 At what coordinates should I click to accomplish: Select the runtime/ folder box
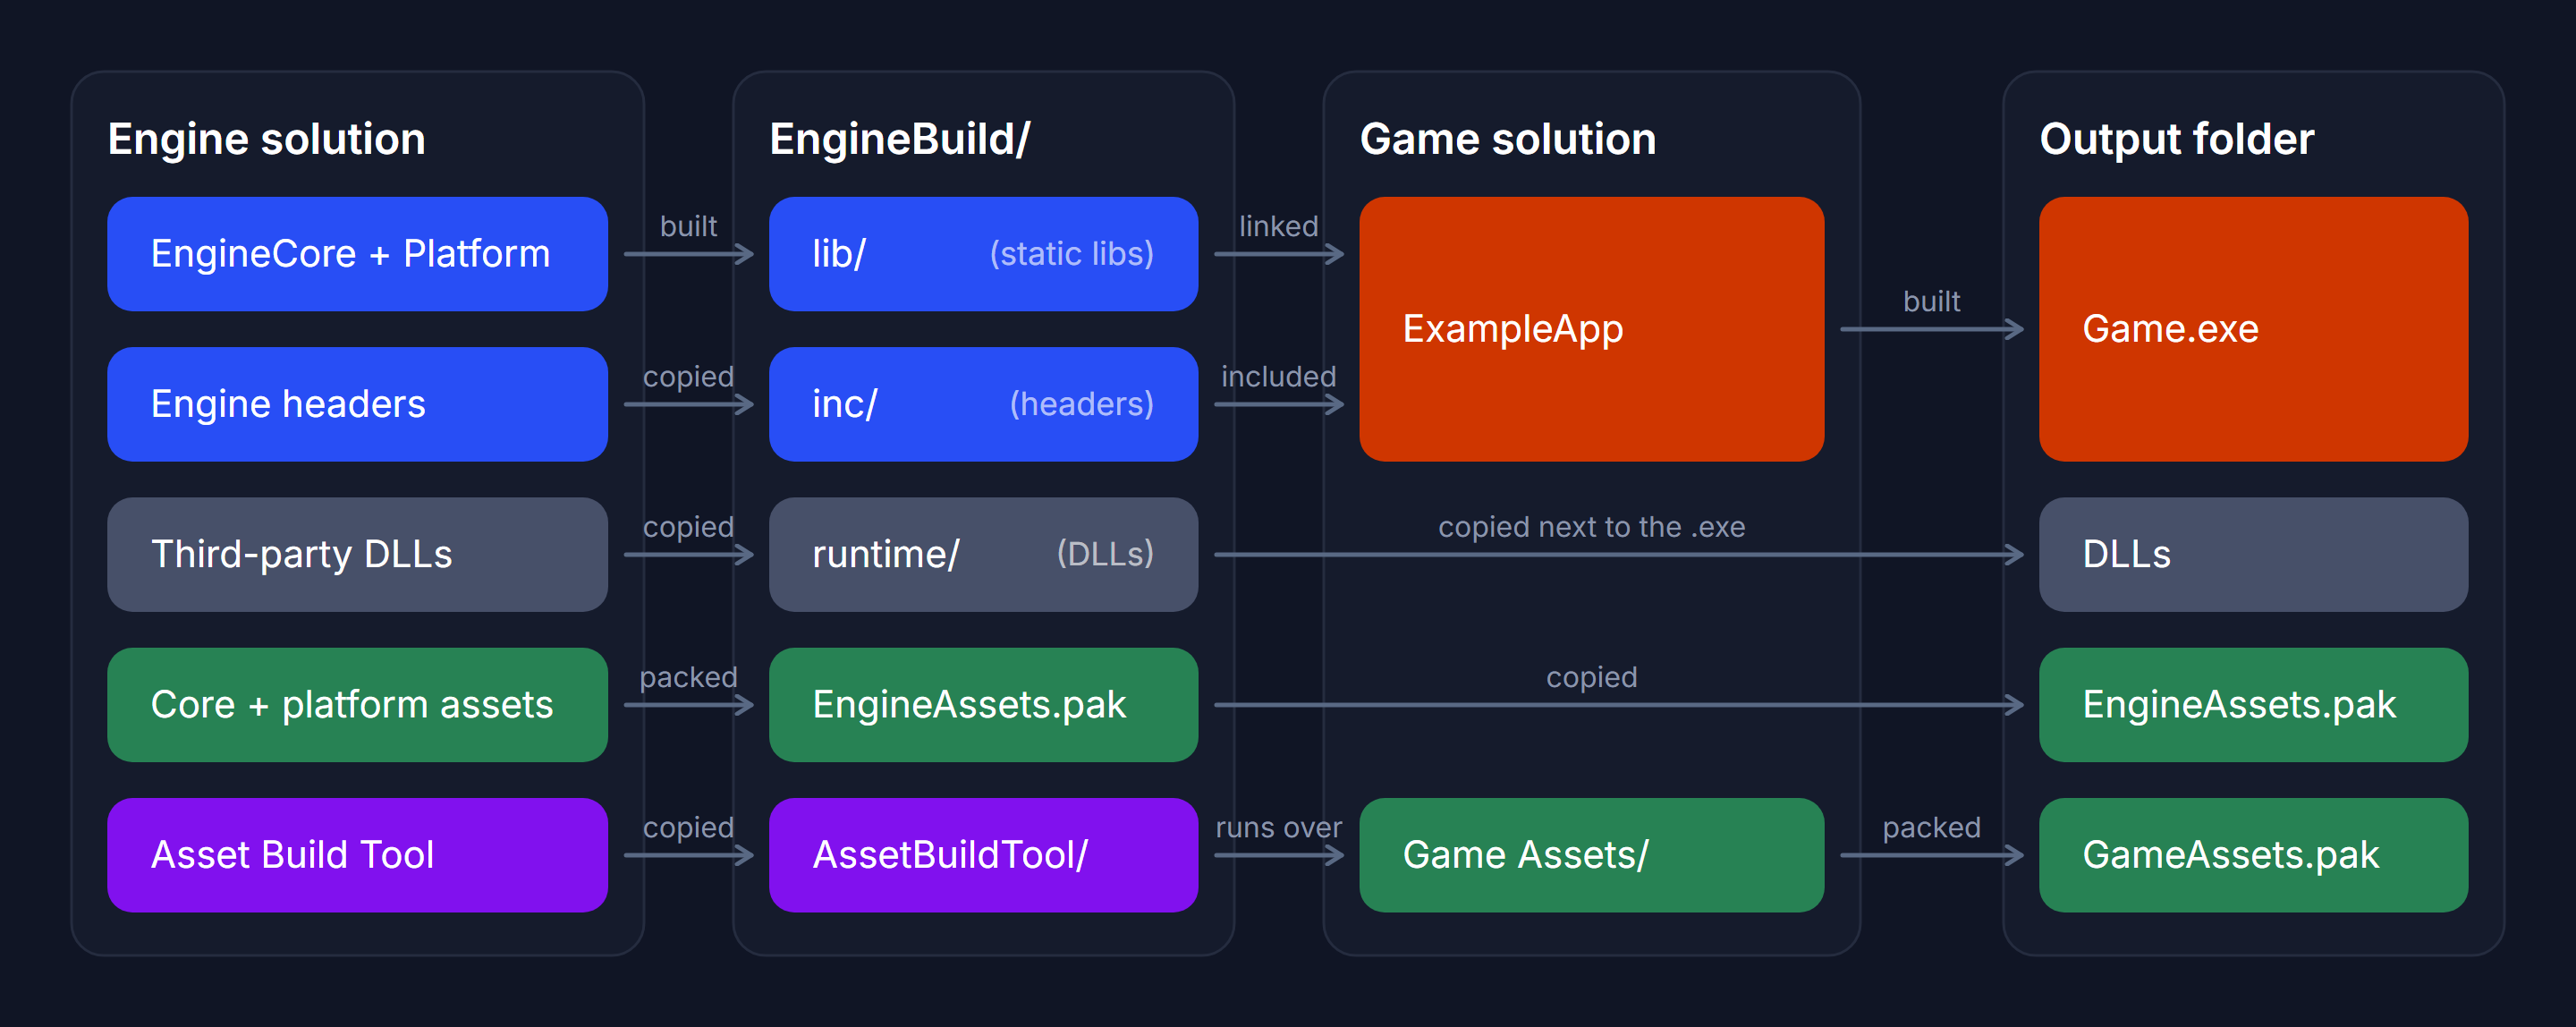983,554
